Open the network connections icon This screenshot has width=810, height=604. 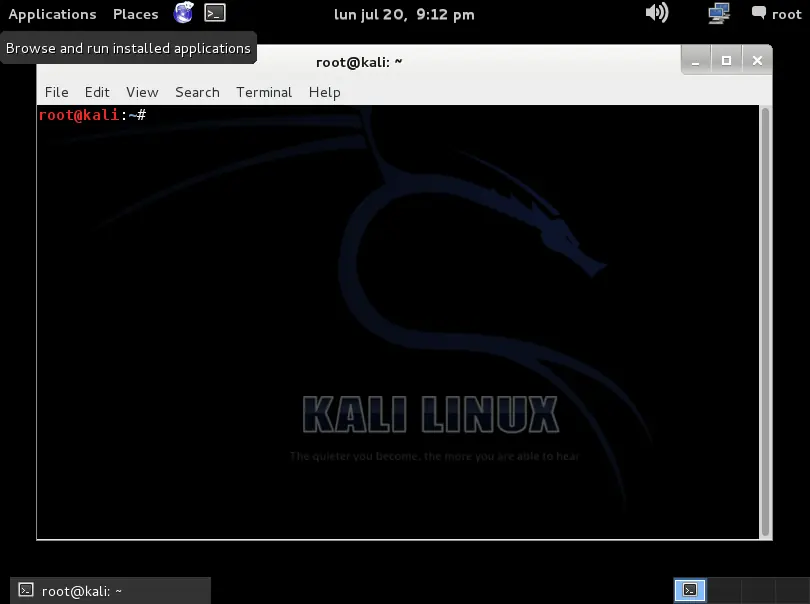[x=719, y=13]
